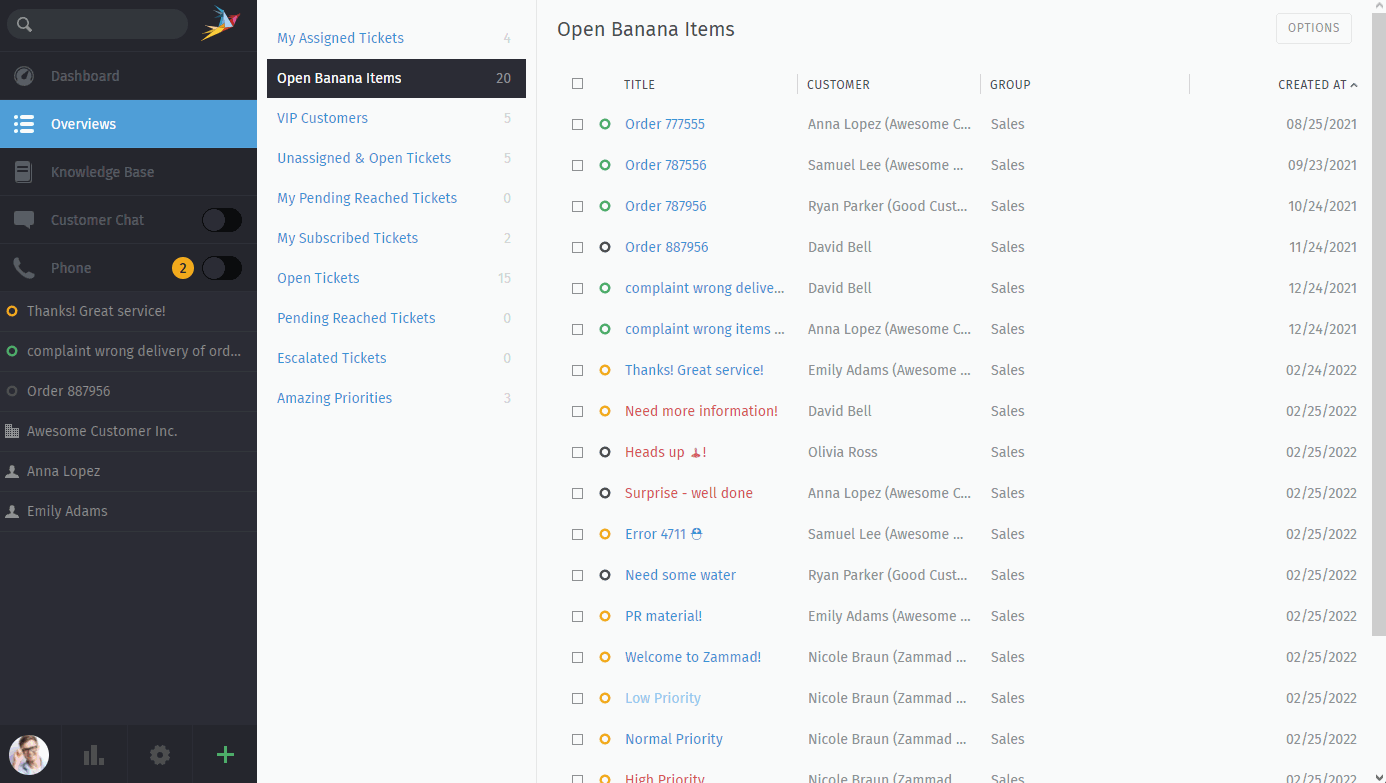Open admin settings with the gear icon
Image resolution: width=1386 pixels, height=783 pixels.
pyautogui.click(x=159, y=754)
